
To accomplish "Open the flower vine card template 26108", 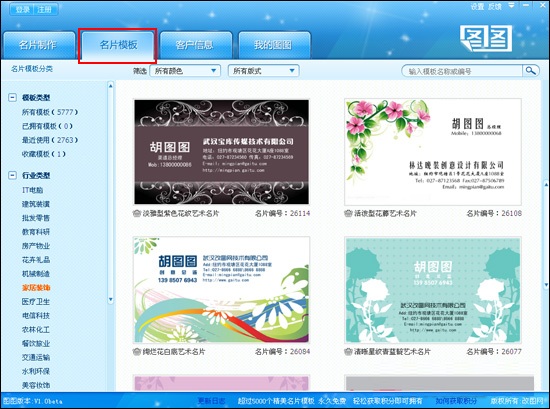I will (433, 152).
